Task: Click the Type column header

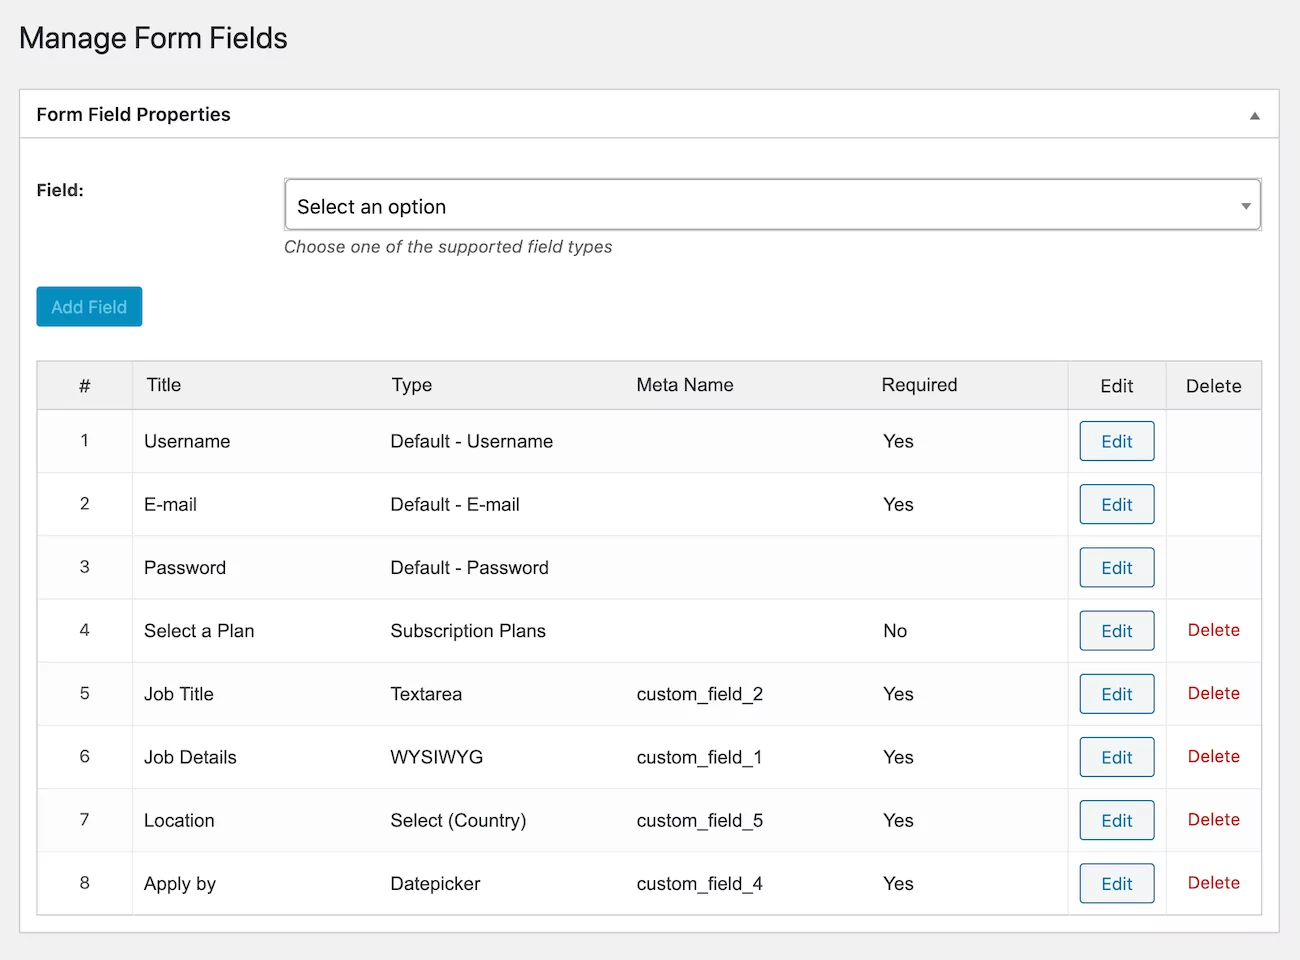Action: coord(412,385)
